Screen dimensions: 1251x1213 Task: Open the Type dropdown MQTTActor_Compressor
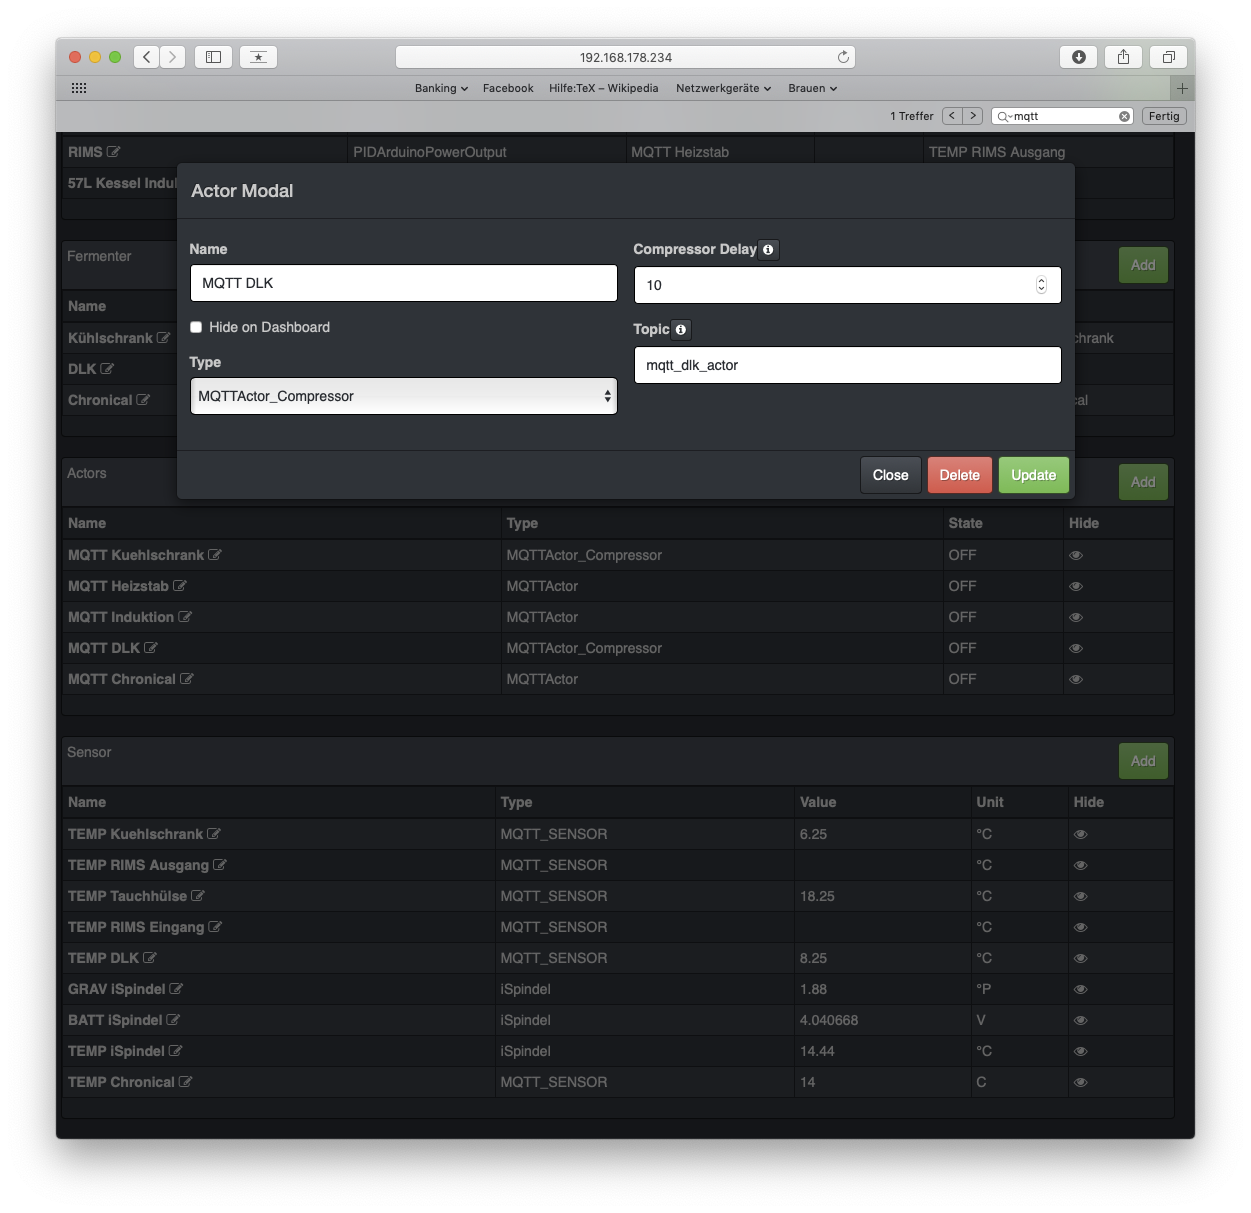point(403,396)
